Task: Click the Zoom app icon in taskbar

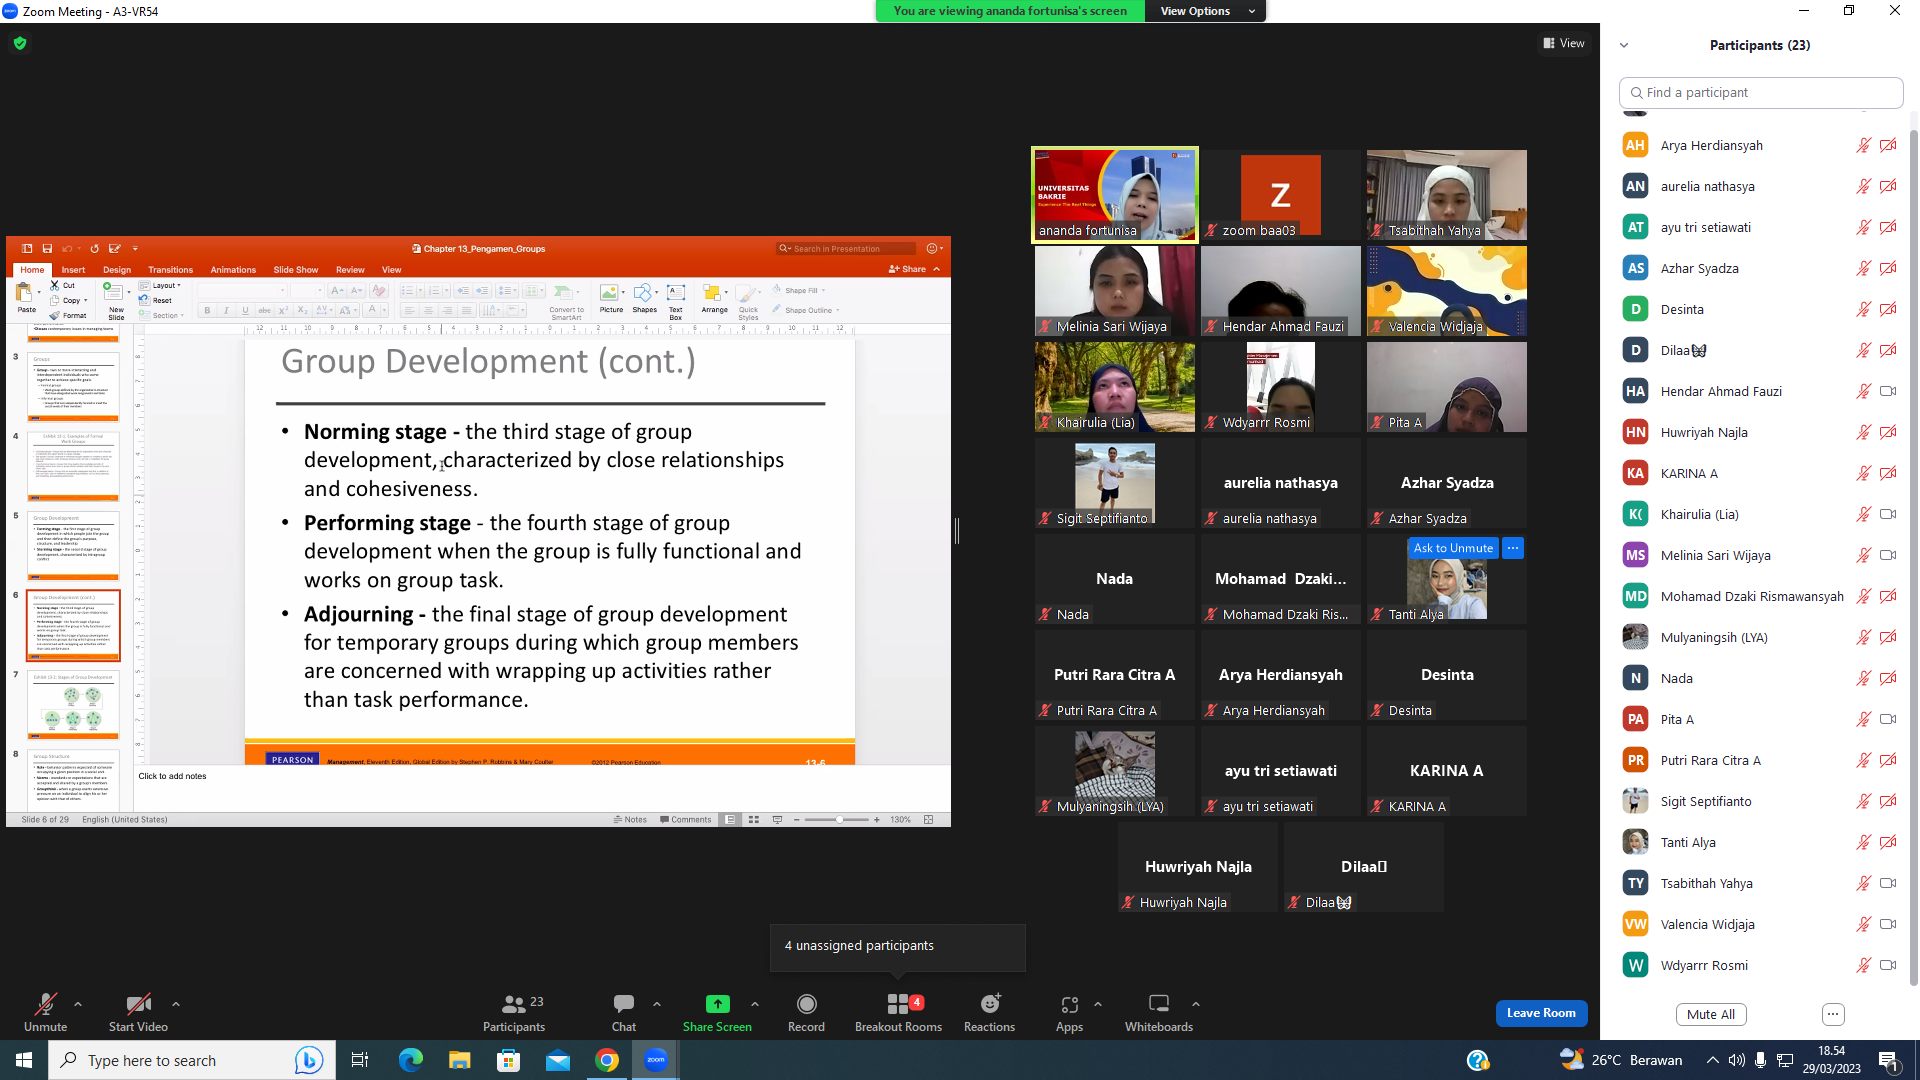Action: tap(656, 1060)
